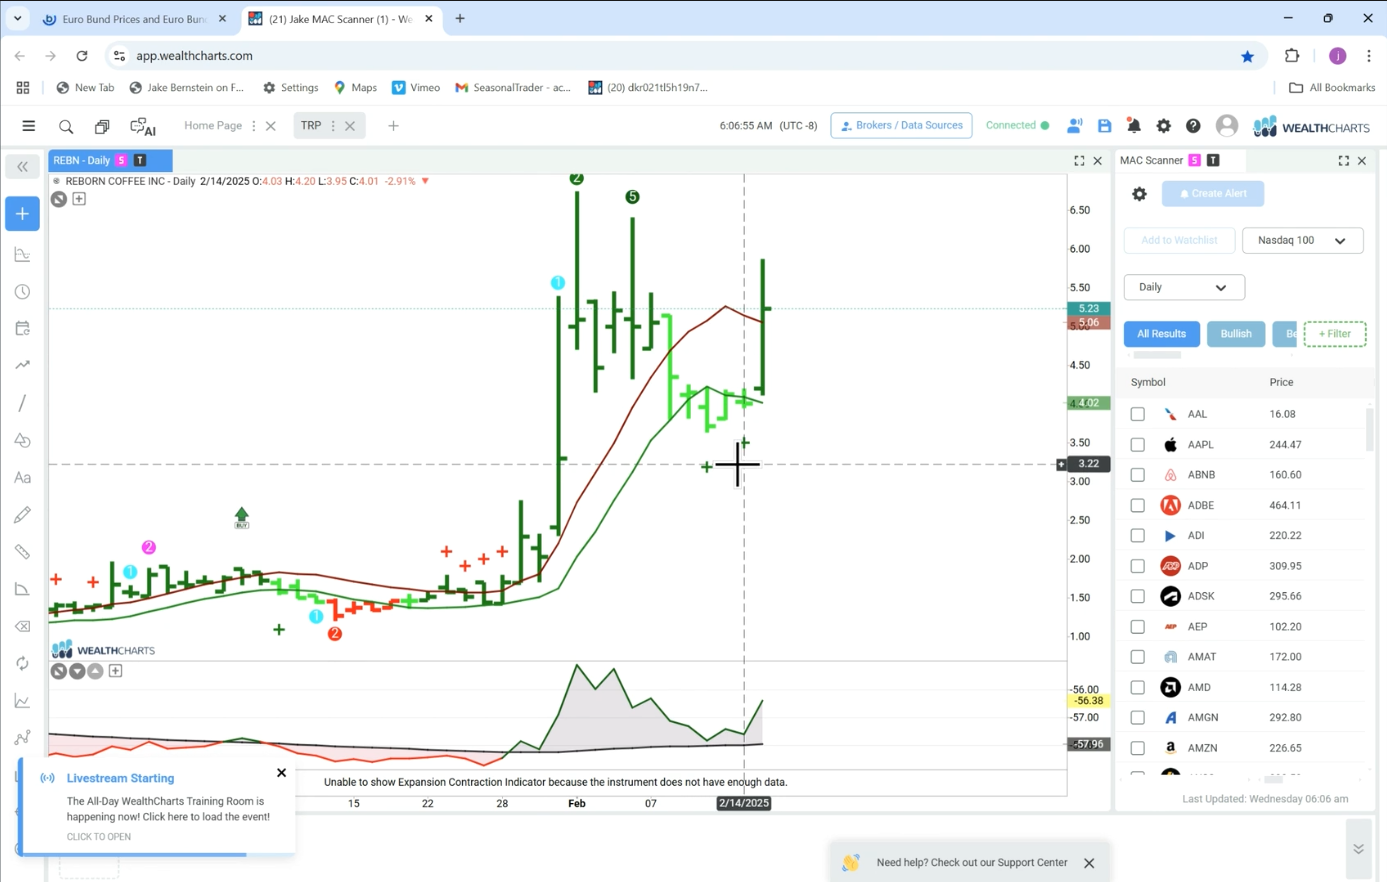Select the eraser tool in left sidebar
Screen dimensions: 1387x882
tap(22, 627)
